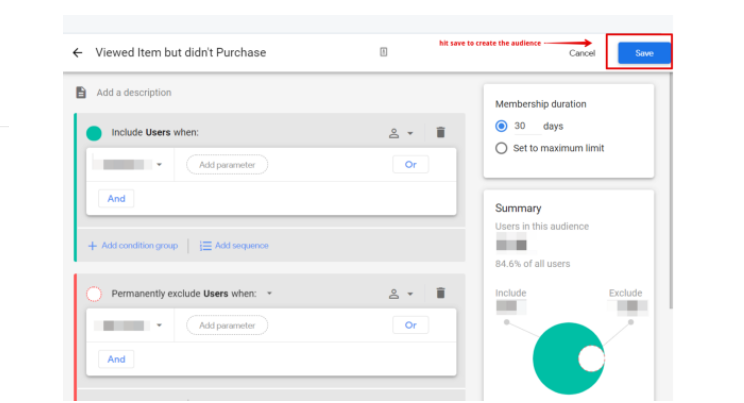Go back using the left arrow
Image resolution: width=744 pixels, height=403 pixels.
(x=77, y=53)
